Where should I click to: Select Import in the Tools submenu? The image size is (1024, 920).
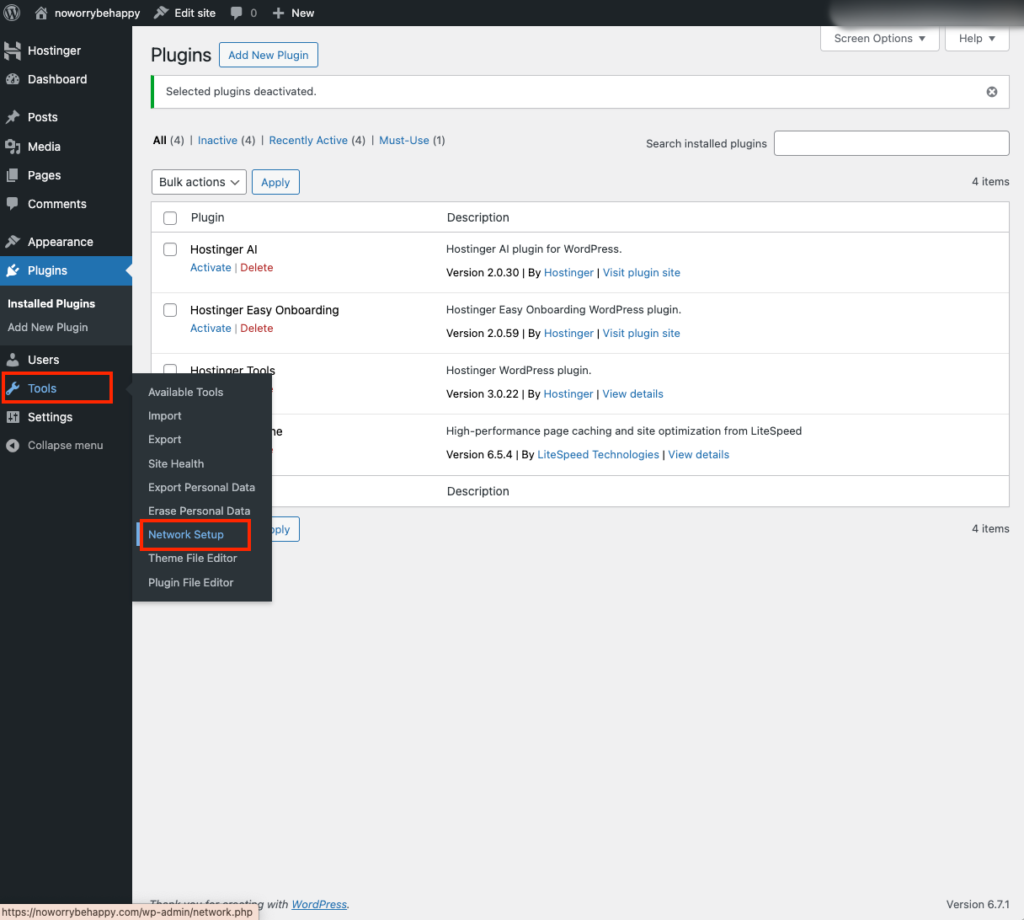pyautogui.click(x=165, y=416)
